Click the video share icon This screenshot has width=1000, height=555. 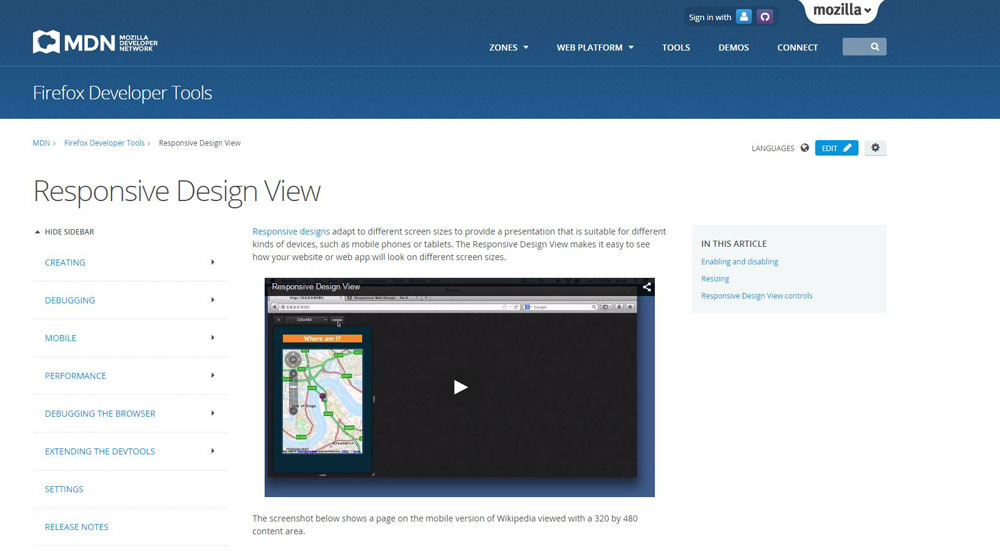[647, 287]
